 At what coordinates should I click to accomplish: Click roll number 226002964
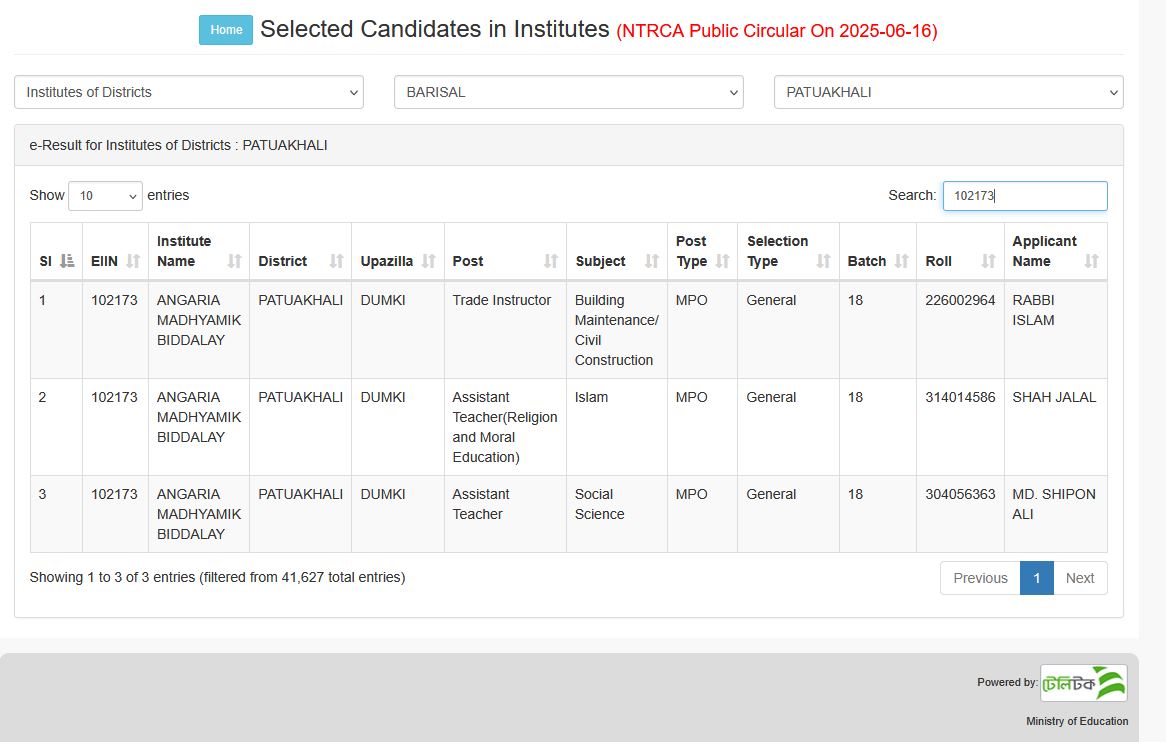[x=960, y=300]
